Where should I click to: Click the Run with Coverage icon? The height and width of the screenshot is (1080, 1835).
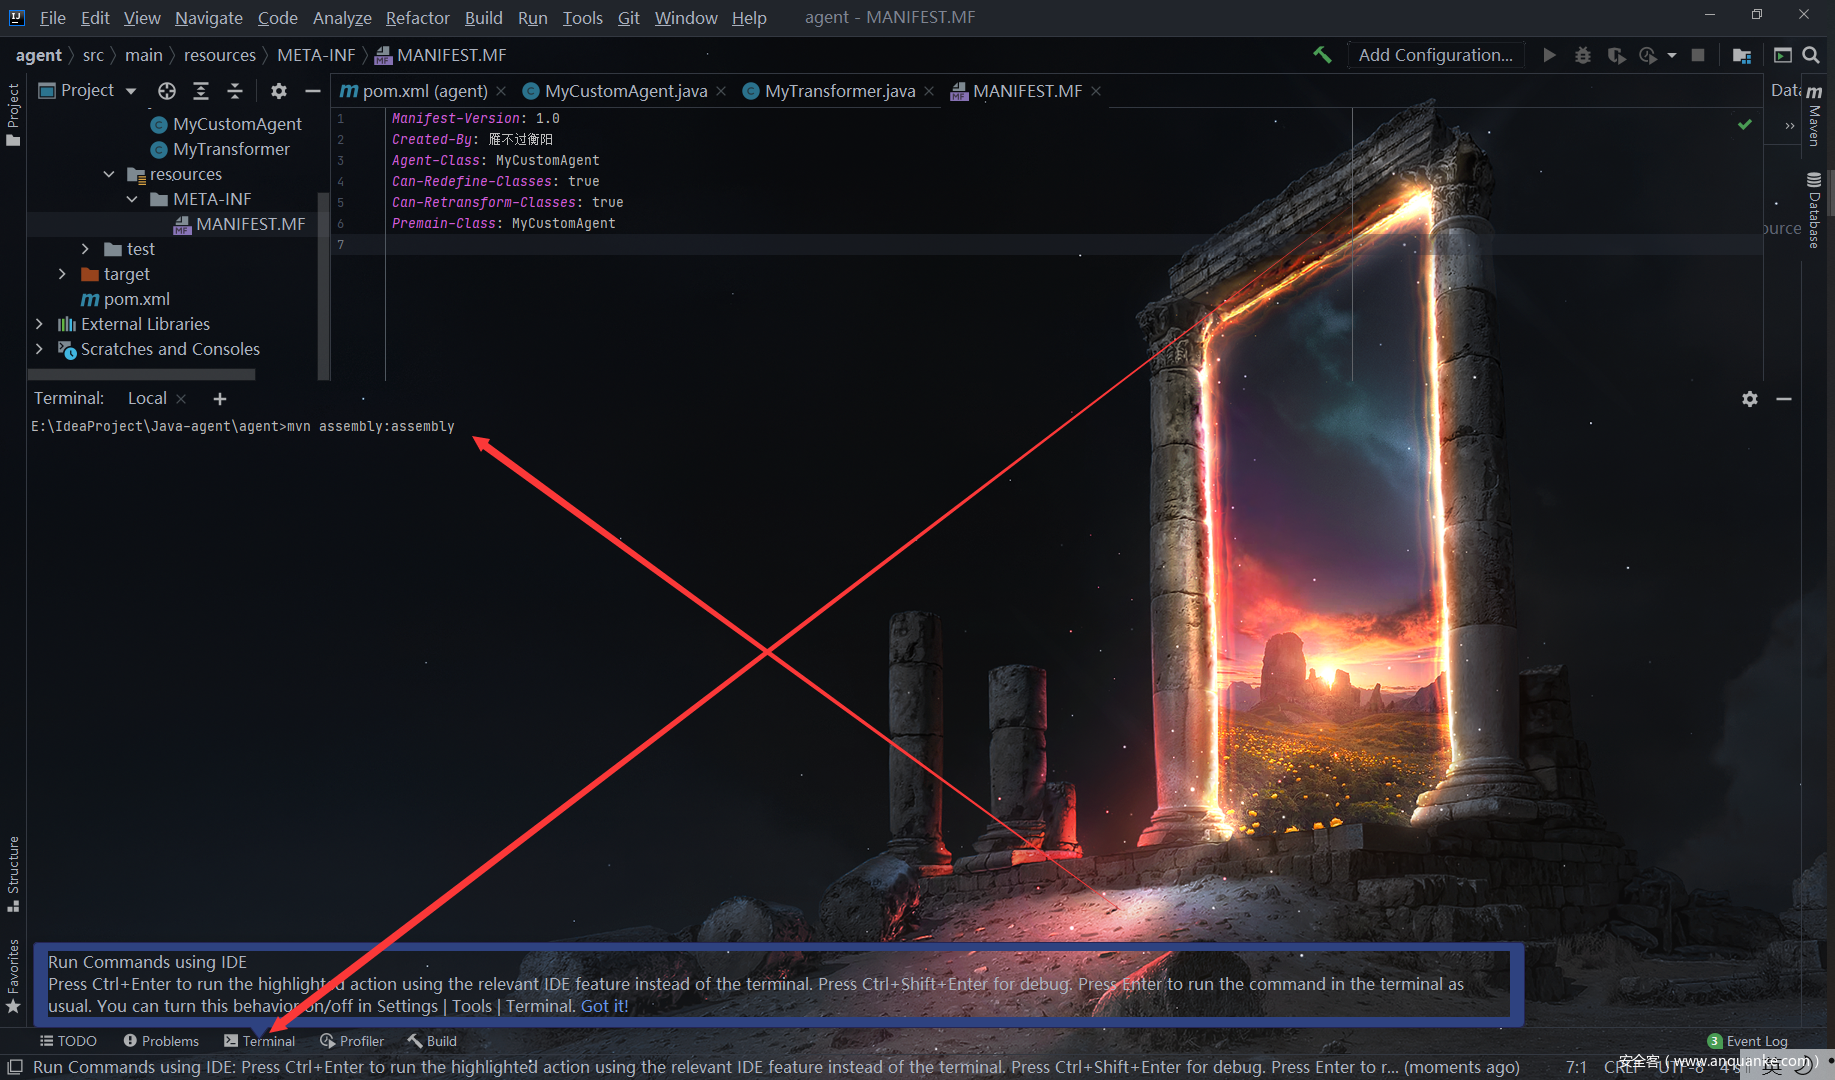point(1615,55)
